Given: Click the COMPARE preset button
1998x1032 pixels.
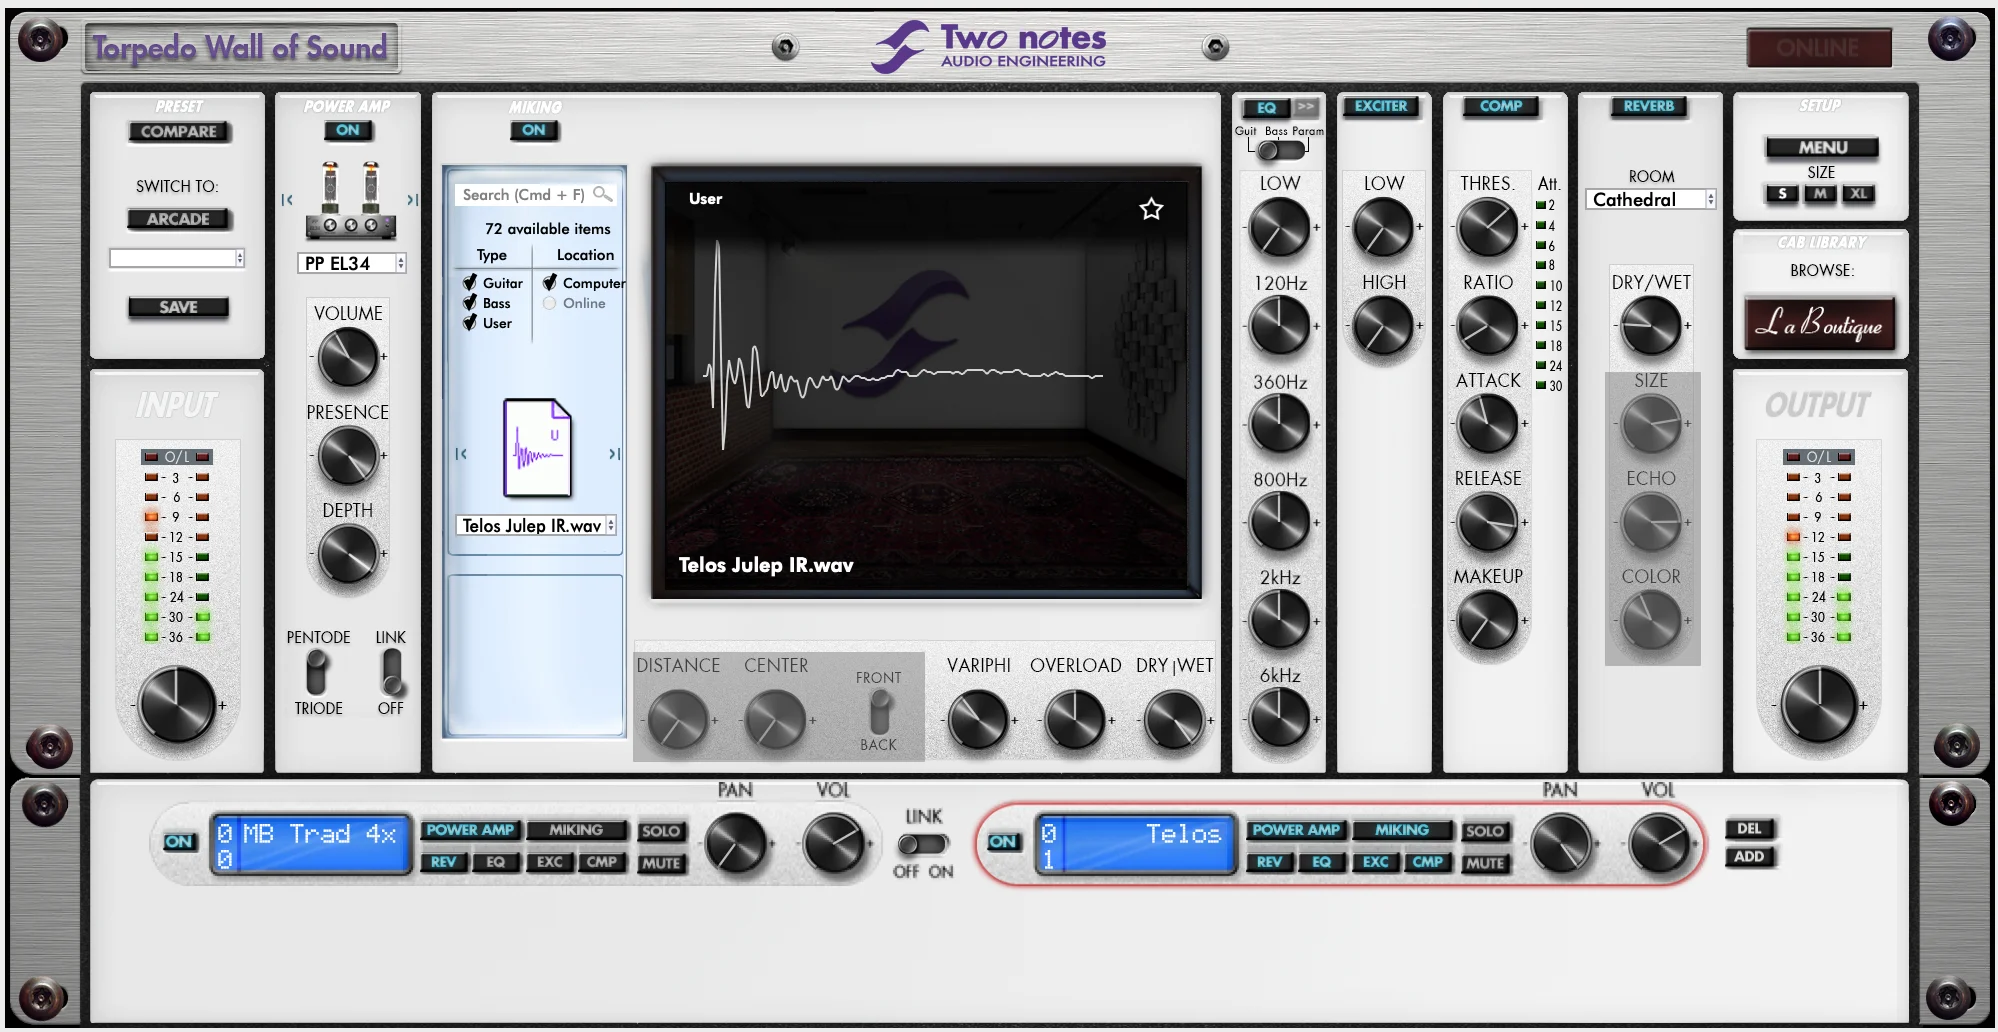Looking at the screenshot, I should (x=179, y=131).
